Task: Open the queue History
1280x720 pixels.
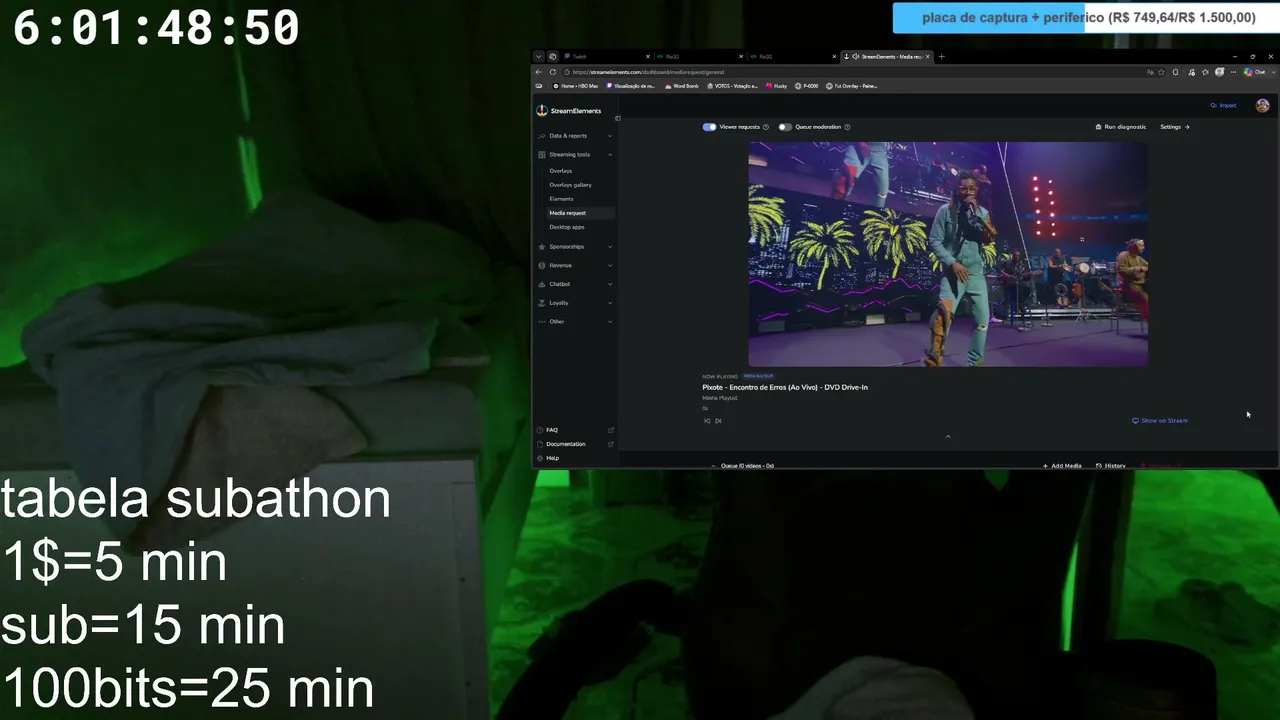Action: 1111,465
